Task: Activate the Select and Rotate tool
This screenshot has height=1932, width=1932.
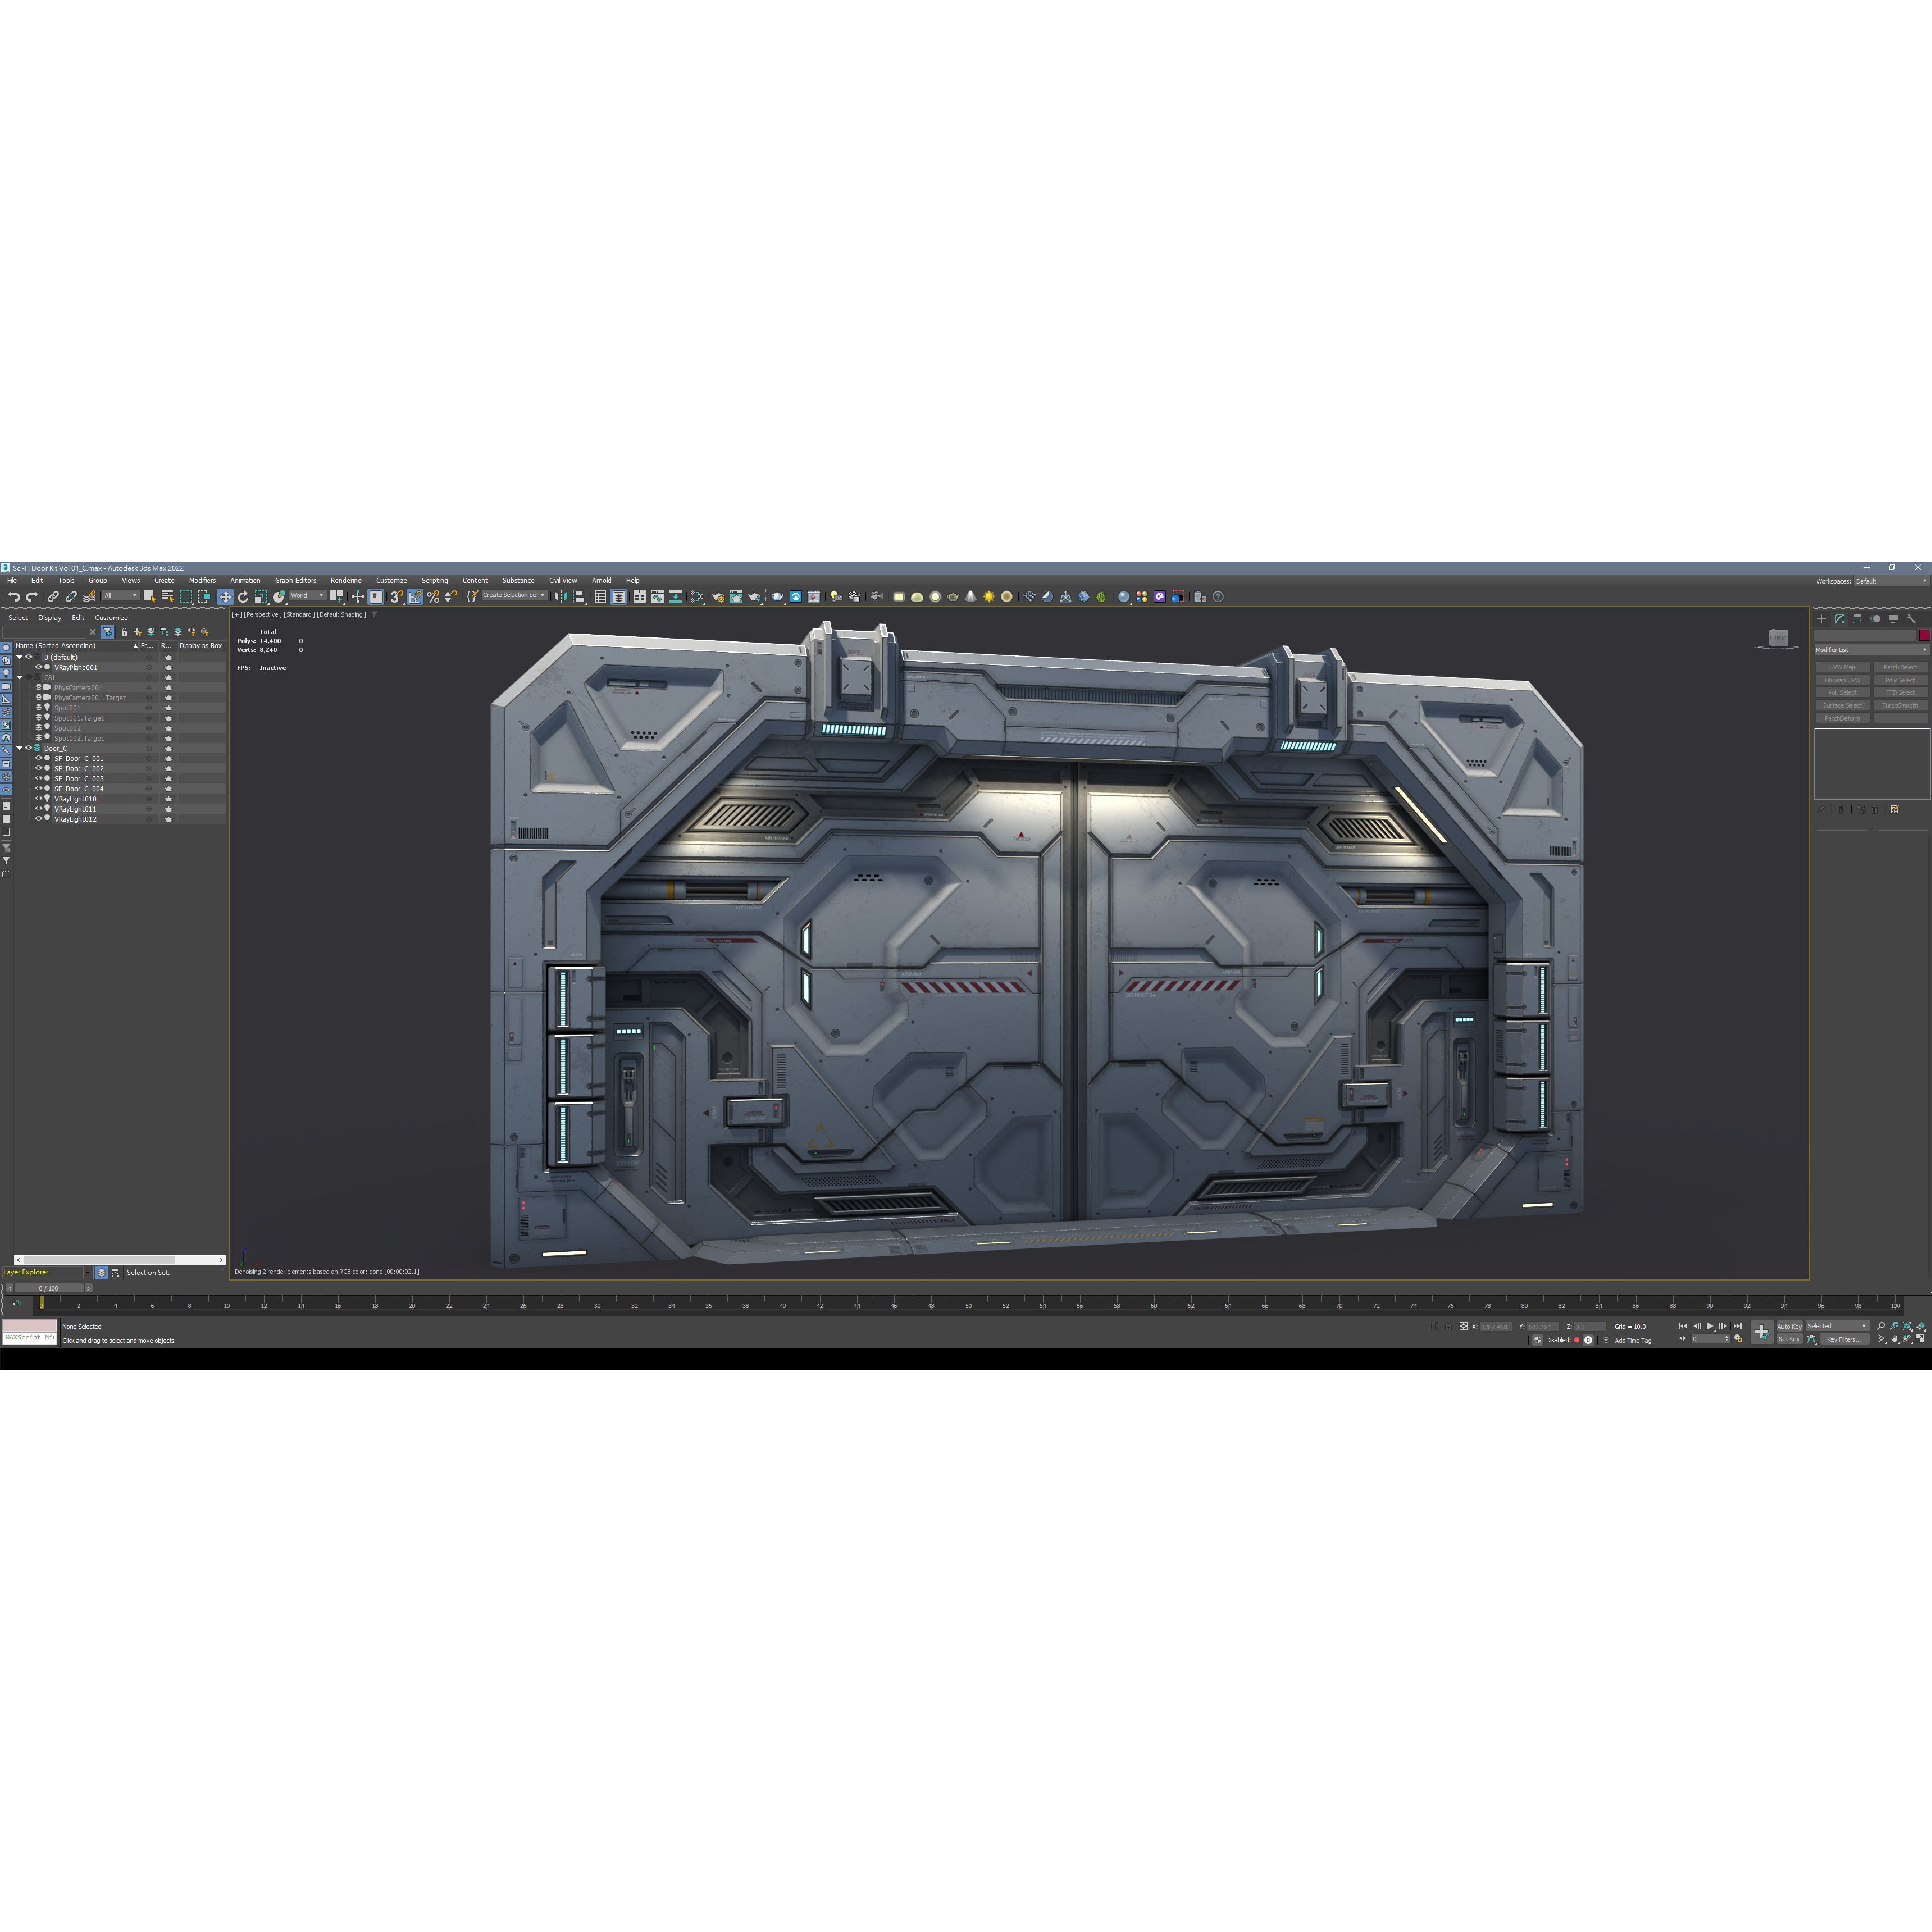Action: (x=243, y=597)
